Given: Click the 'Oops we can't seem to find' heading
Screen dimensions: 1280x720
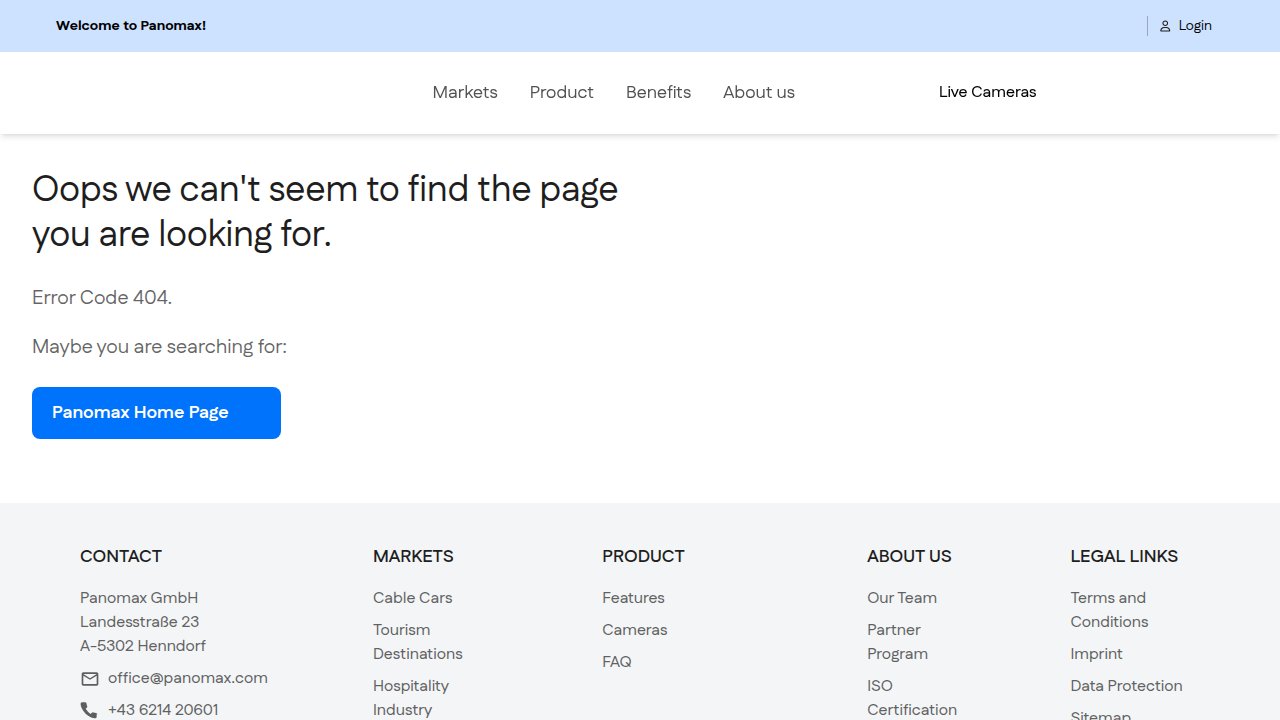Looking at the screenshot, I should [x=325, y=211].
